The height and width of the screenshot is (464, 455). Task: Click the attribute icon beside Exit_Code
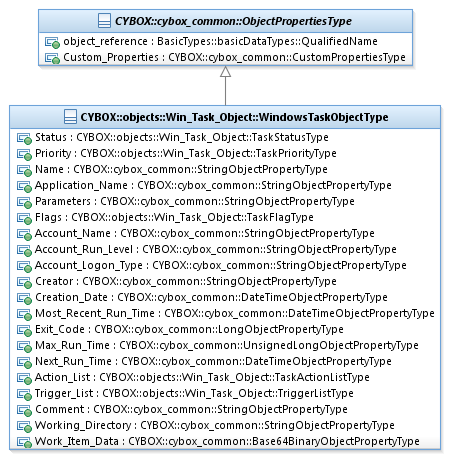24,330
